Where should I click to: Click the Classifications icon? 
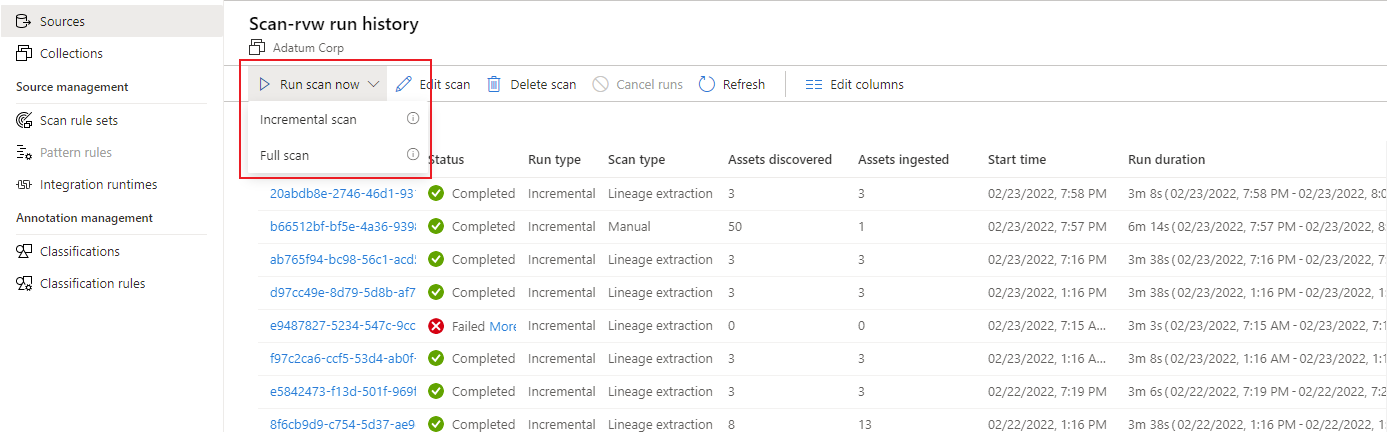pyautogui.click(x=24, y=251)
